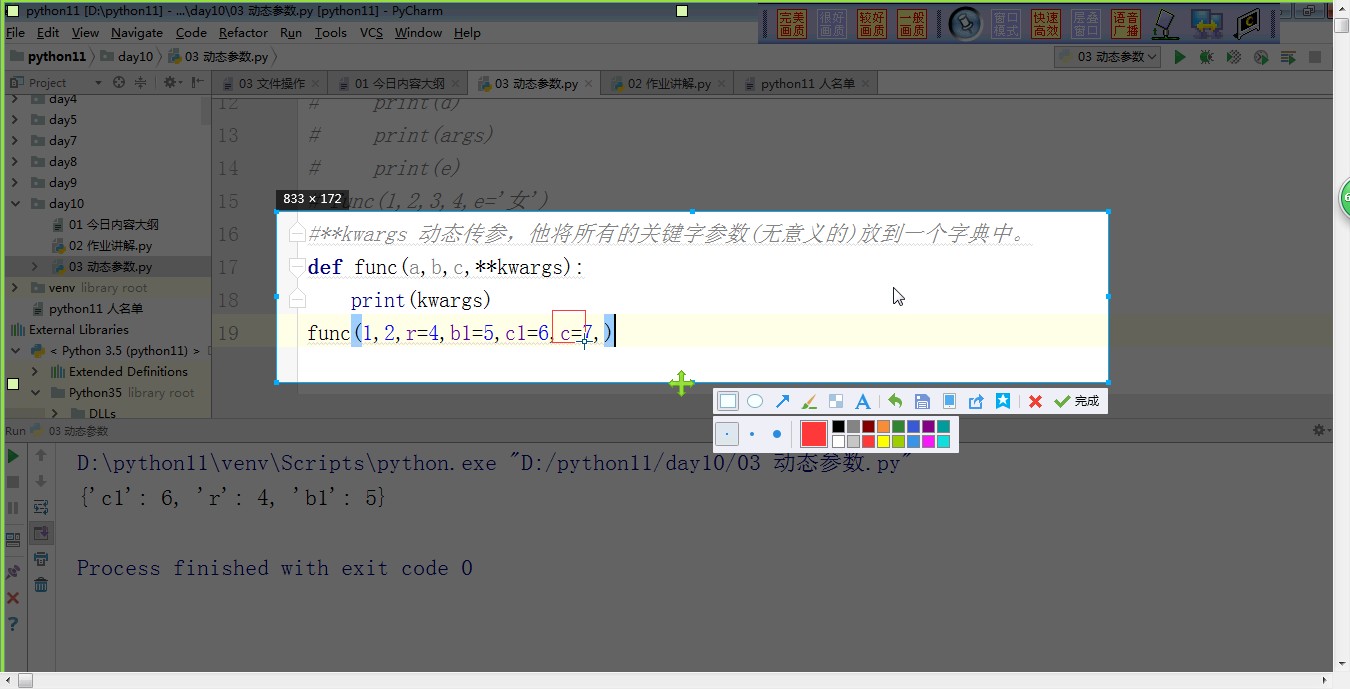Click the 较好画质 quality button
The height and width of the screenshot is (689, 1350).
[x=872, y=24]
